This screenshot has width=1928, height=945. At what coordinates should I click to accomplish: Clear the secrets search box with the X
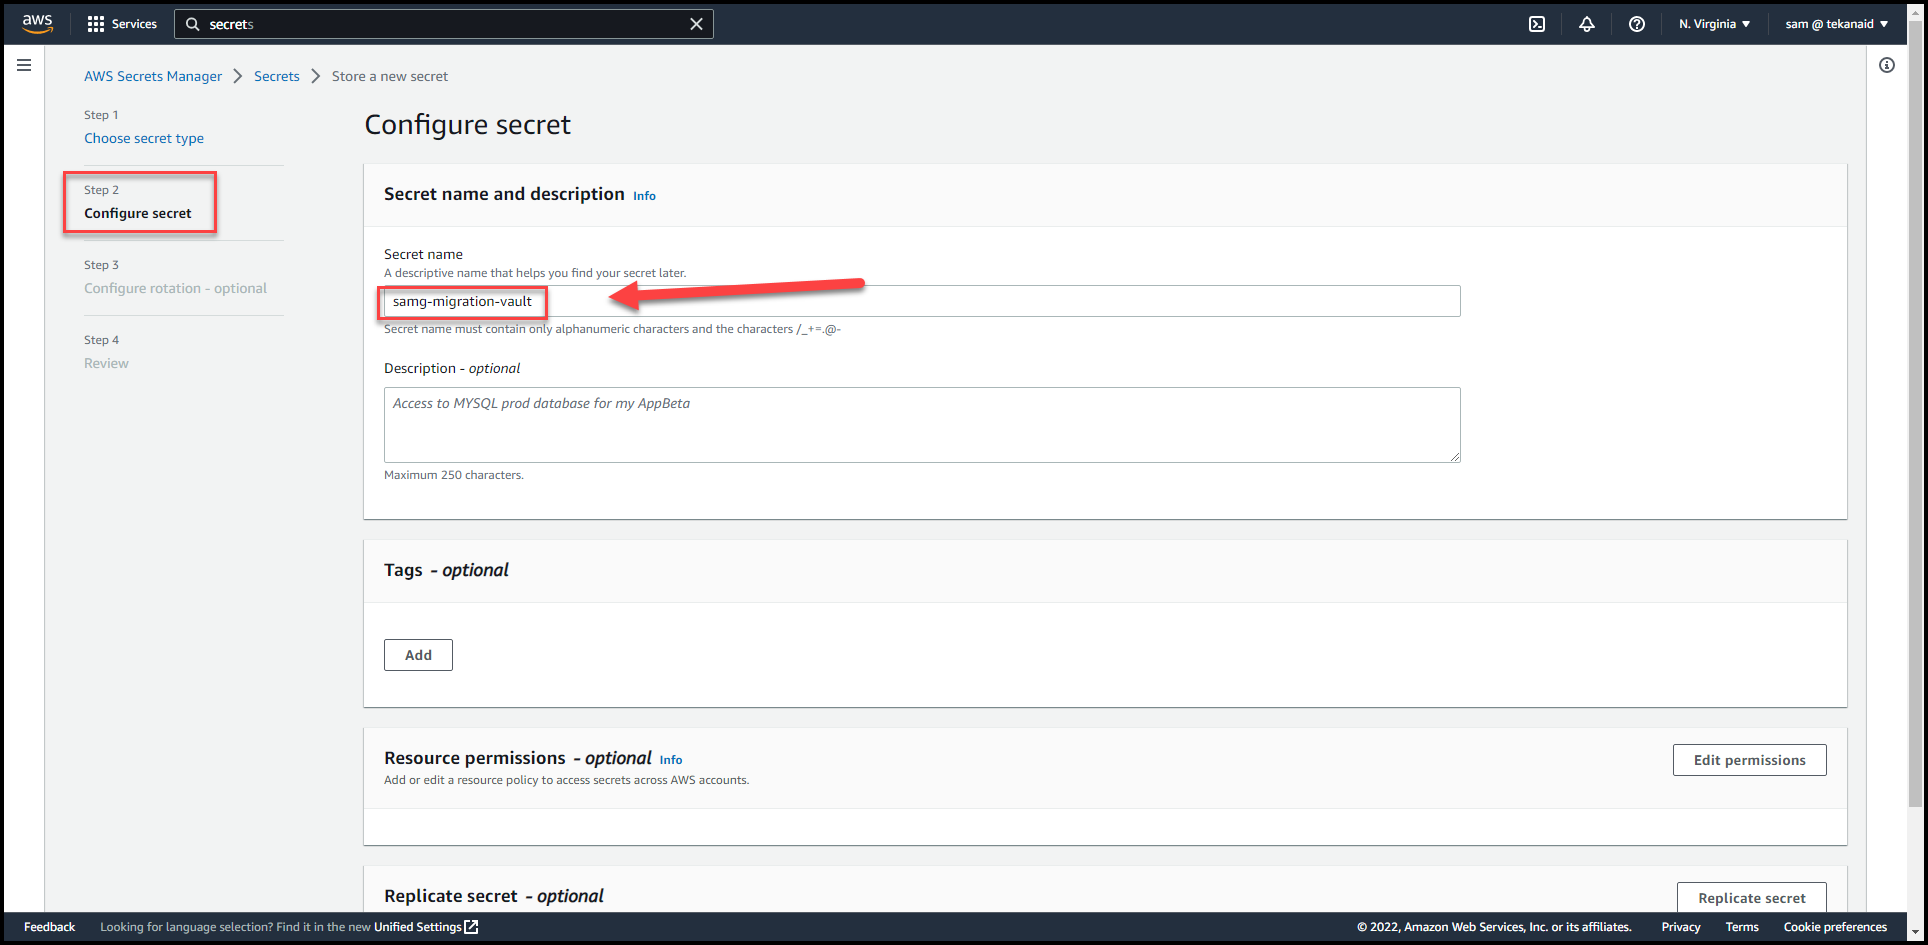tap(696, 23)
